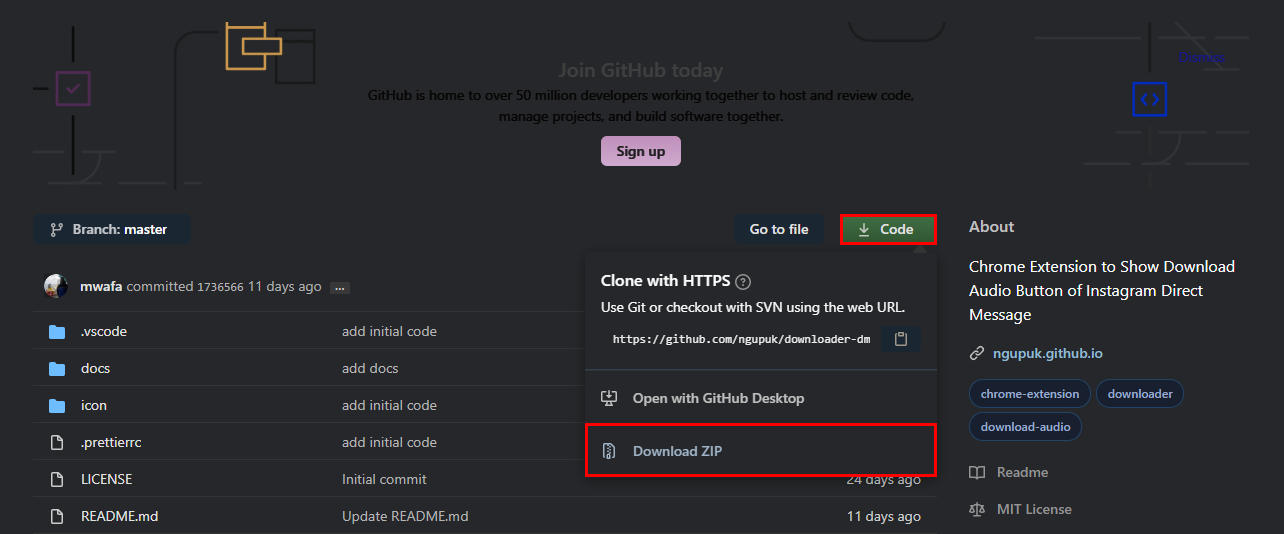Viewport: 1284px width, 534px height.
Task: Open 'add initial code' commit for .vscode
Action: 389,331
